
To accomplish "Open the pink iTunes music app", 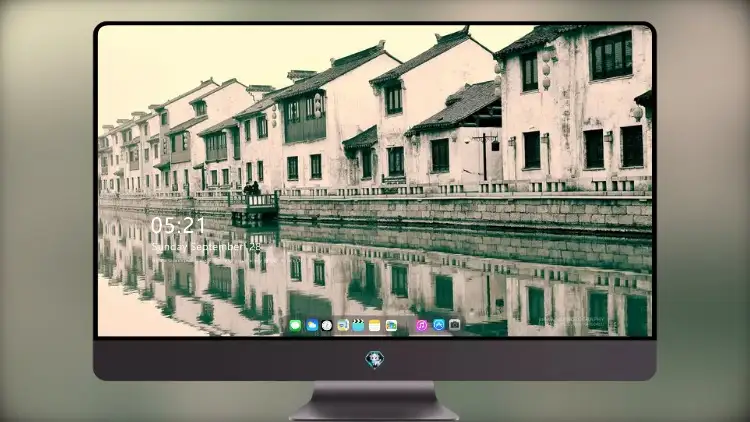I will pyautogui.click(x=421, y=326).
